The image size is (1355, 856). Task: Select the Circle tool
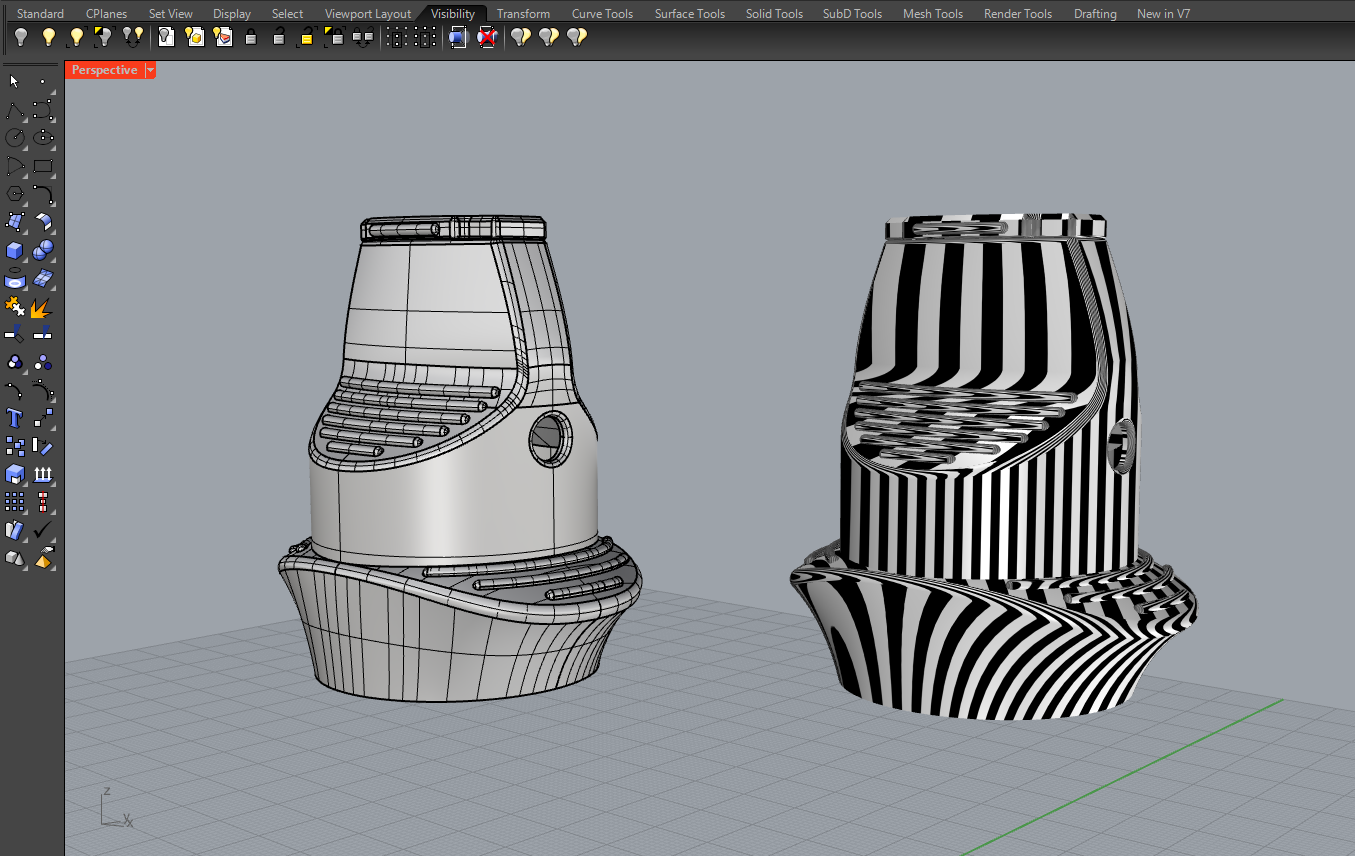[x=15, y=137]
